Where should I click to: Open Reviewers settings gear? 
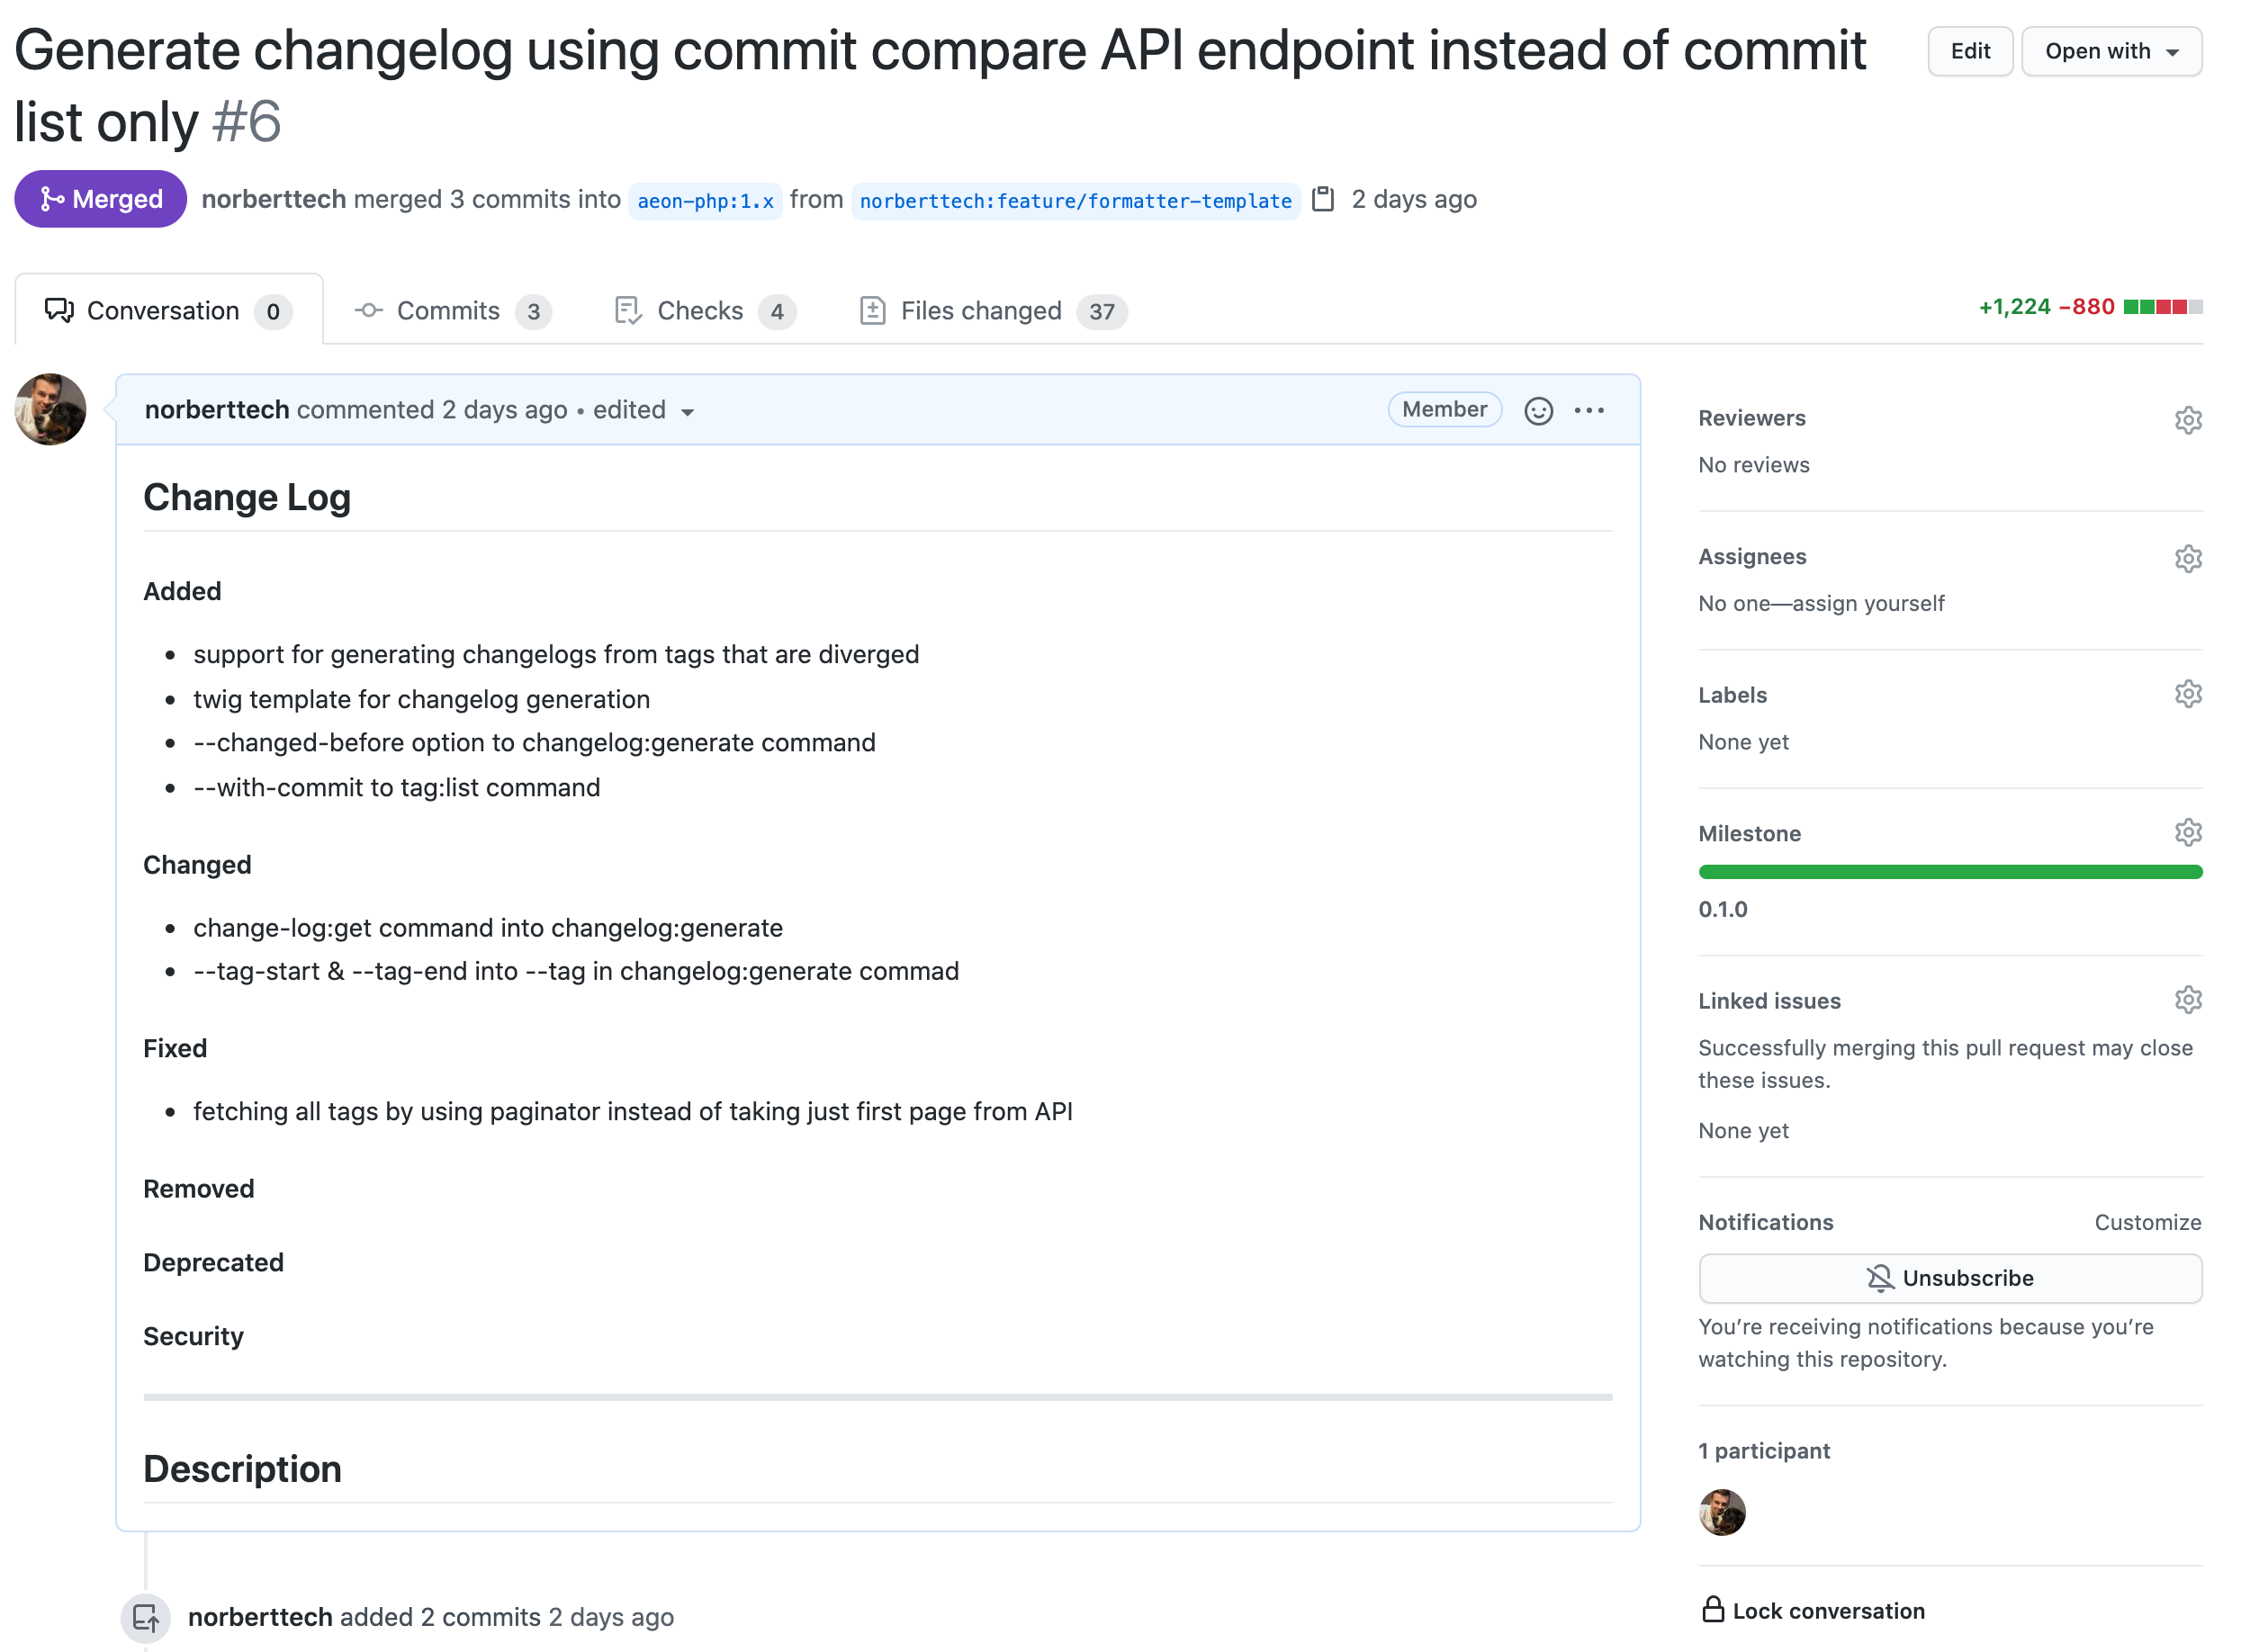pos(2187,420)
